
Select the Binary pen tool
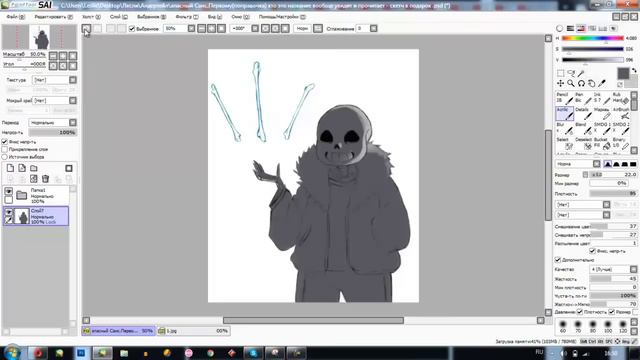pyautogui.click(x=621, y=143)
